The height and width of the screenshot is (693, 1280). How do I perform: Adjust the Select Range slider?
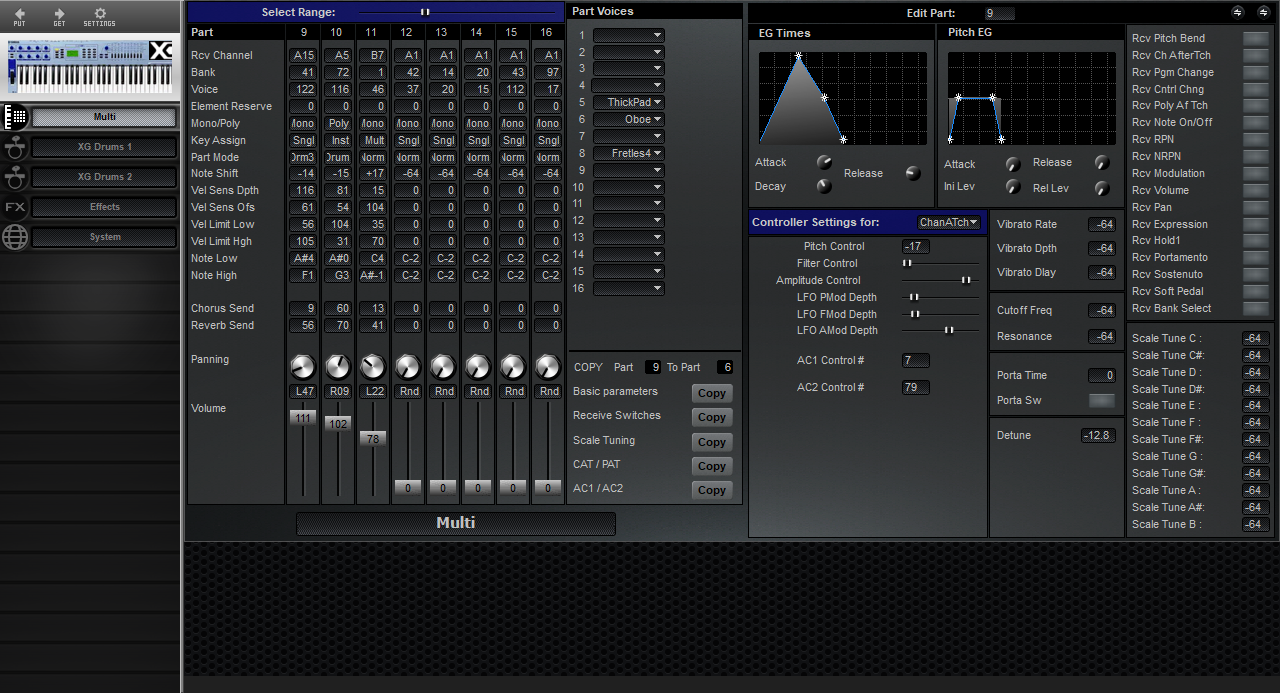point(424,11)
